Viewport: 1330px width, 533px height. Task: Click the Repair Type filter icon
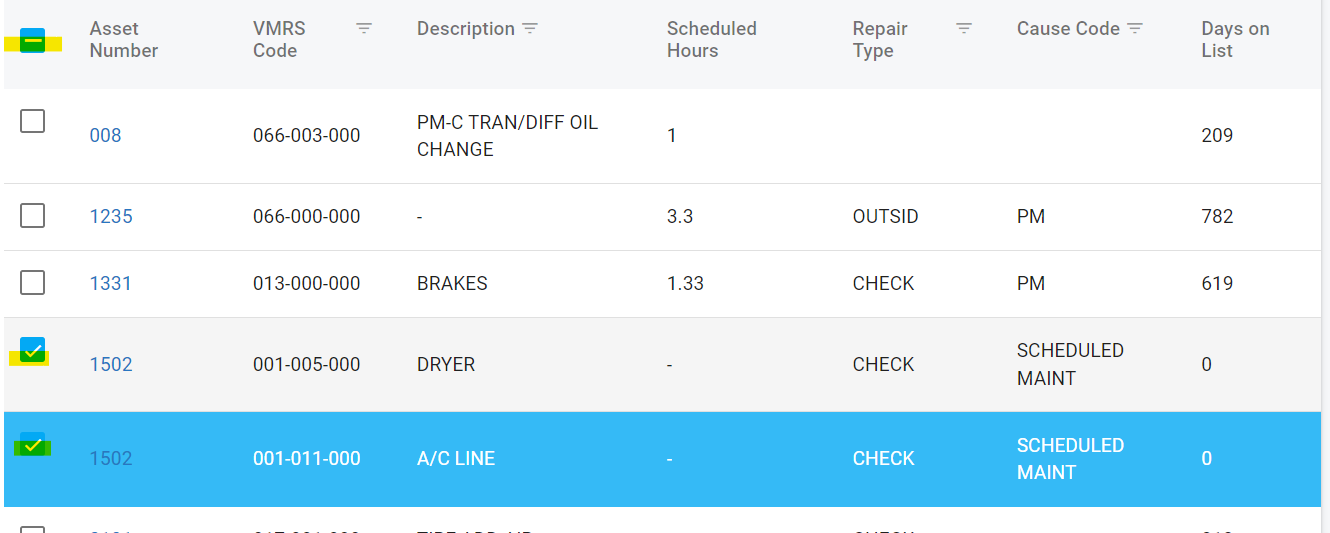pos(964,29)
